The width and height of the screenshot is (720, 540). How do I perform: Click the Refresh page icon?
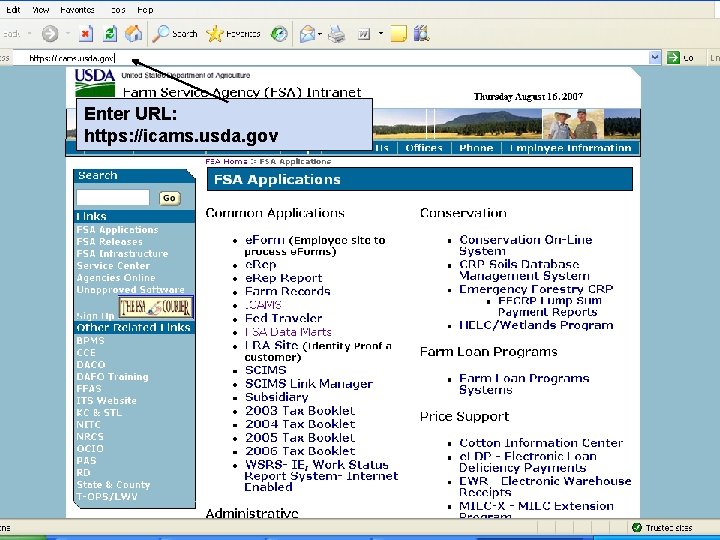coord(110,34)
